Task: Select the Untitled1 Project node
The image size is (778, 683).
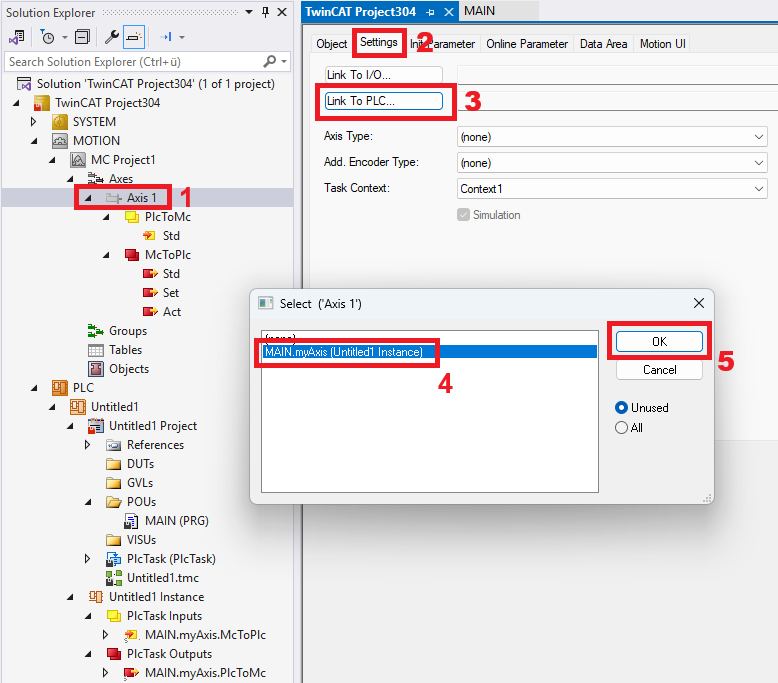Action: (x=153, y=426)
